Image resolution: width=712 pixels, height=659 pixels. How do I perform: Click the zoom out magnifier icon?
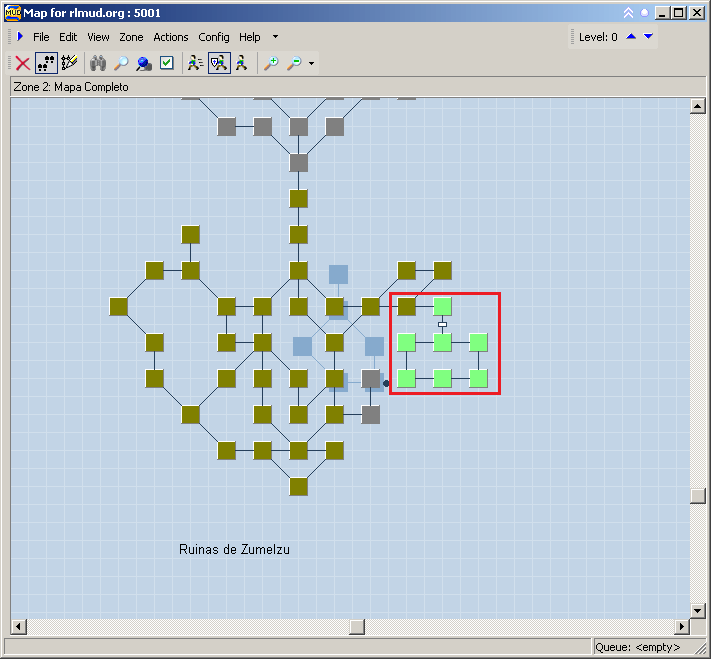(x=294, y=63)
